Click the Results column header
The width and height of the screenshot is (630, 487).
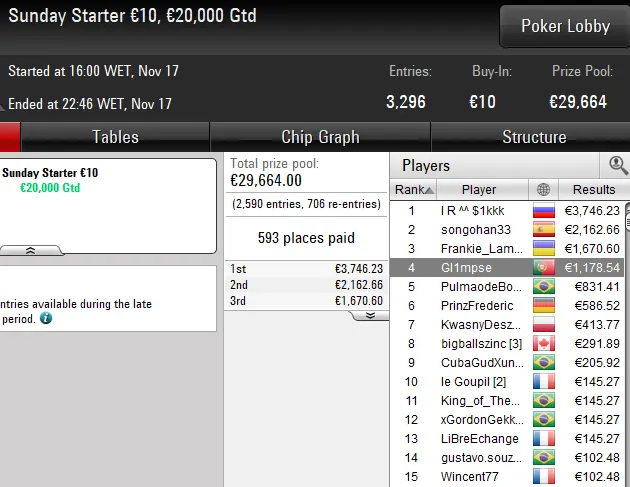594,189
